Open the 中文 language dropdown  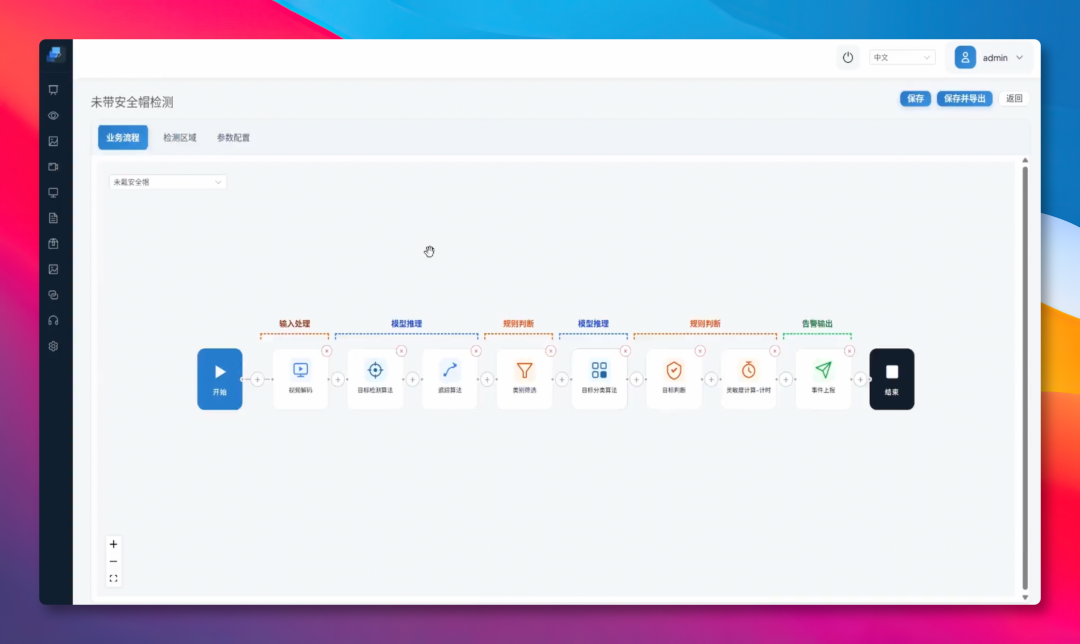click(902, 58)
